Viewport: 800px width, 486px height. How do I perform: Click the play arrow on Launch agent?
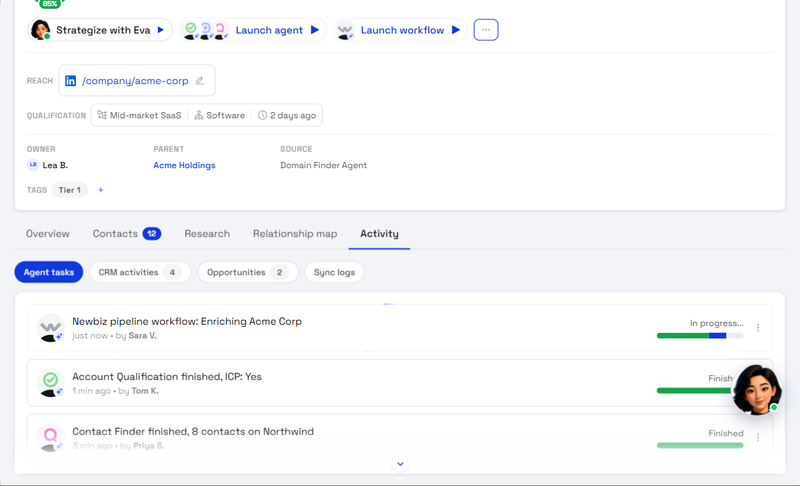coord(315,30)
